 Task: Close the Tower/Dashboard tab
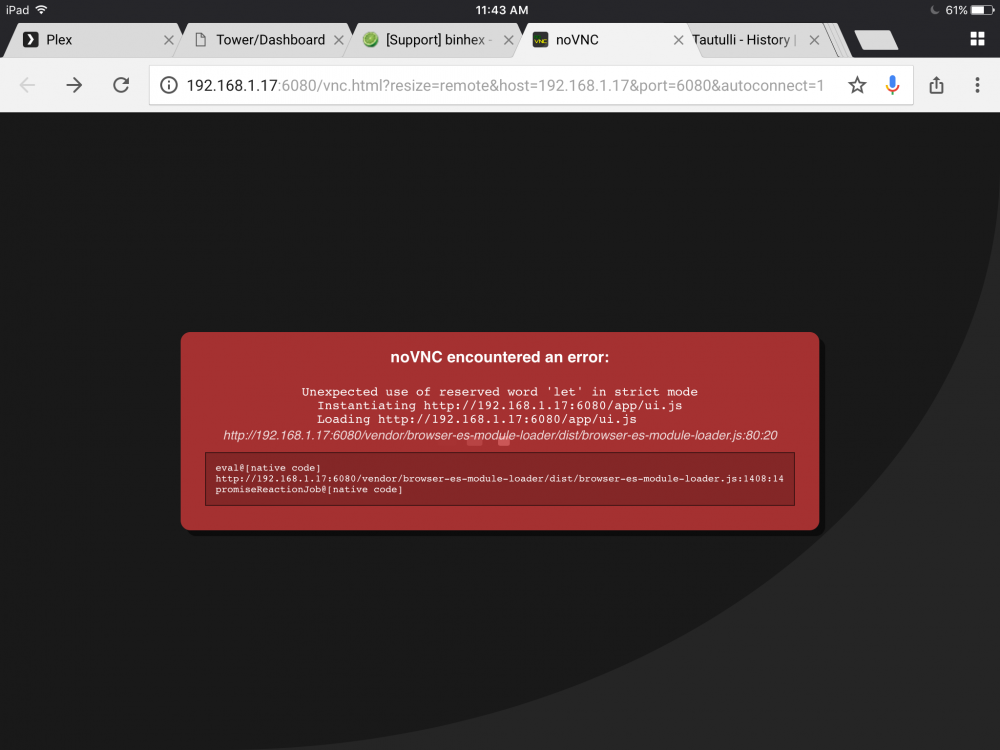(x=339, y=40)
